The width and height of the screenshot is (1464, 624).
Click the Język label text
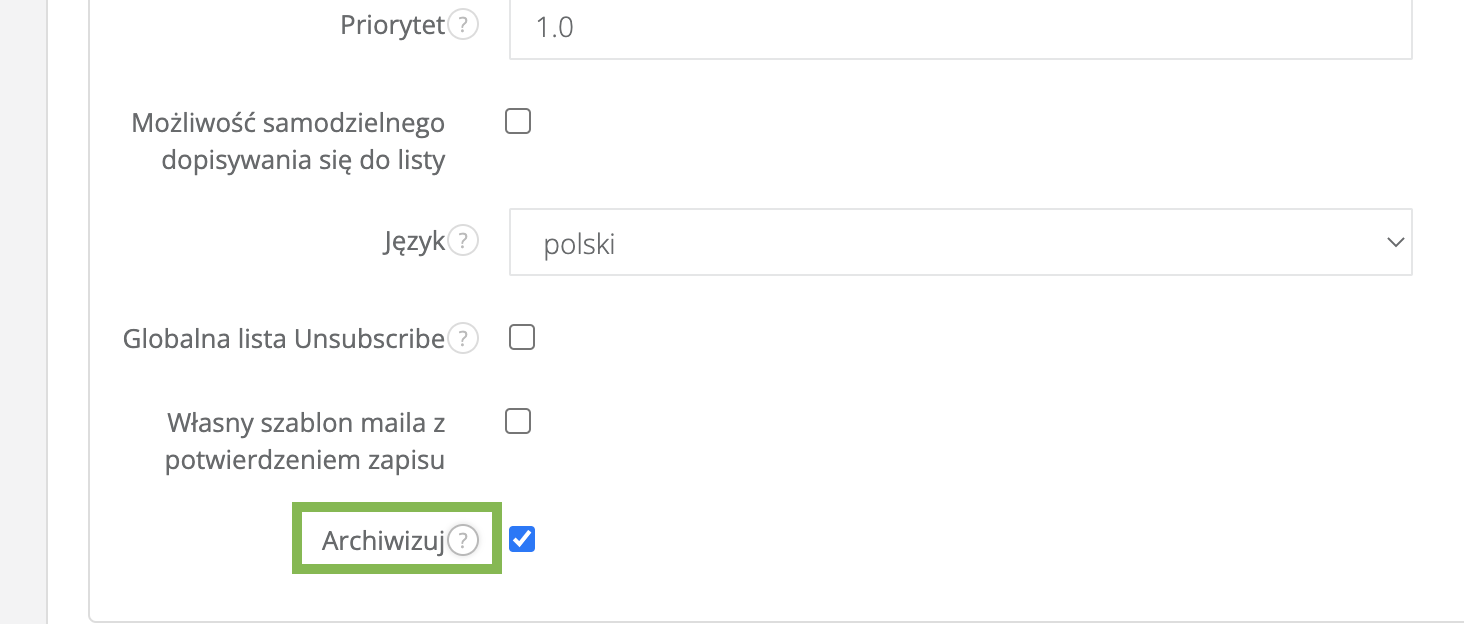412,241
